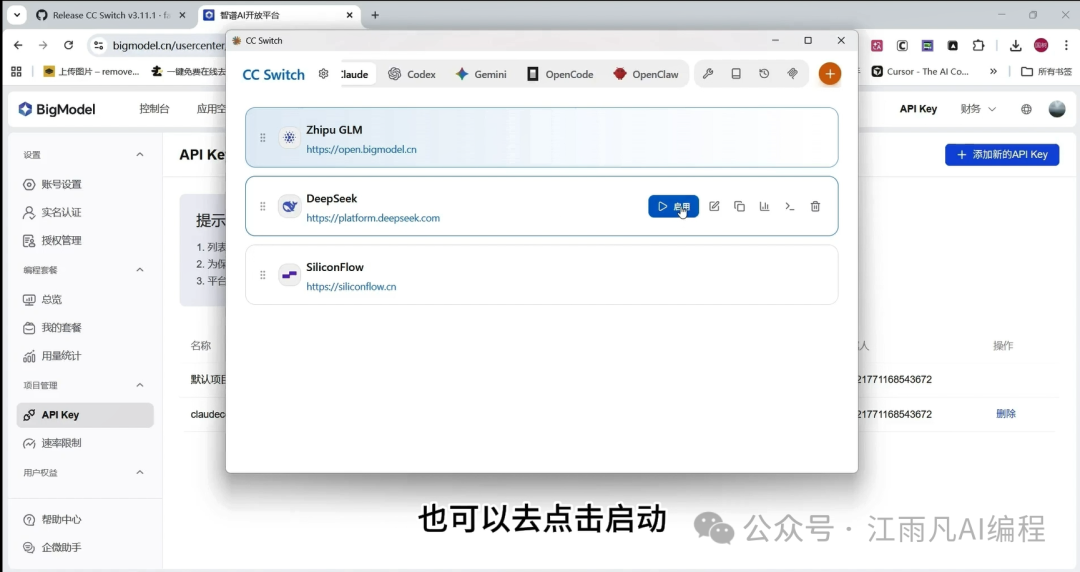Select the Zhipu GLM provider card
Screen dimensions: 1080x572
click(x=541, y=137)
